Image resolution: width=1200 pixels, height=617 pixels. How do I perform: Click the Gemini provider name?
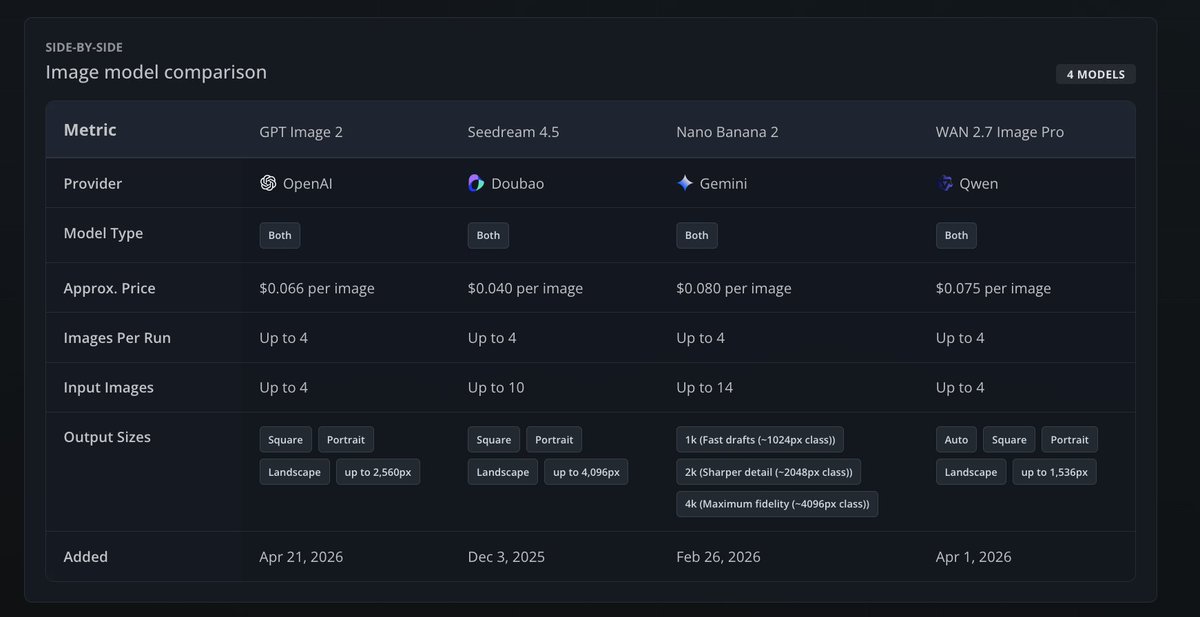[x=723, y=183]
